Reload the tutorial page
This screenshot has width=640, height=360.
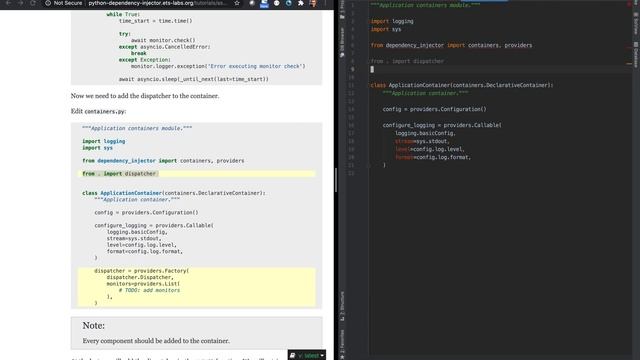click(33, 3)
